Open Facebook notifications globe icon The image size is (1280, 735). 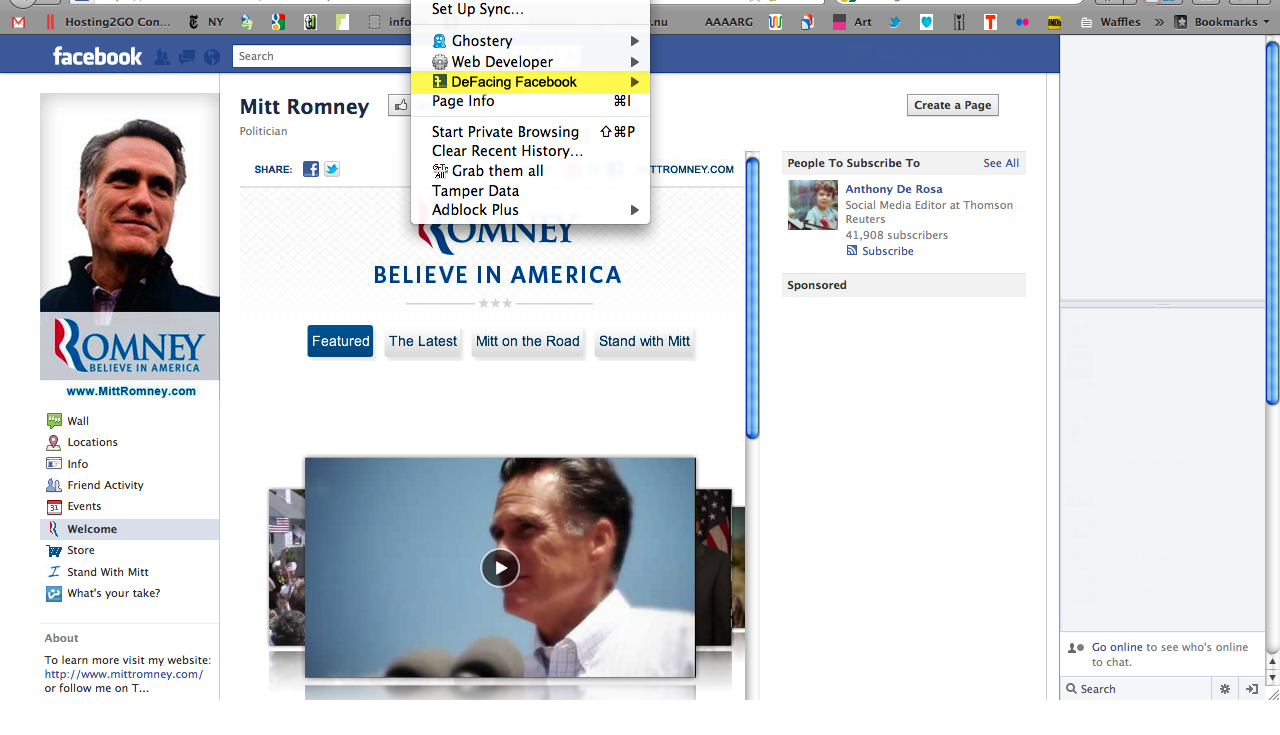point(211,57)
